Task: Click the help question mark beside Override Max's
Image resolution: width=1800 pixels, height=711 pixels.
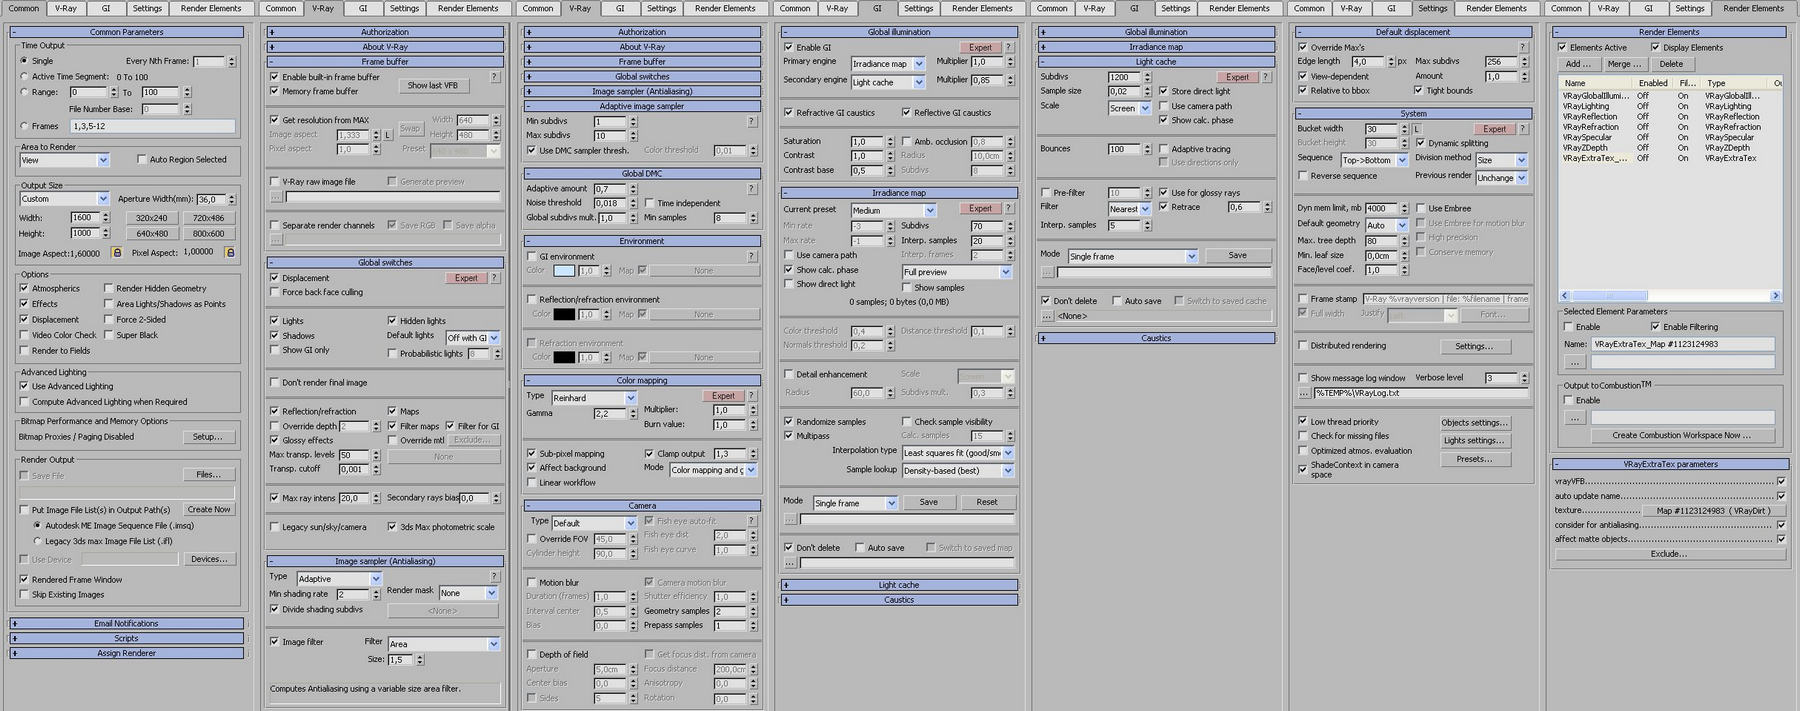Action: (1523, 47)
